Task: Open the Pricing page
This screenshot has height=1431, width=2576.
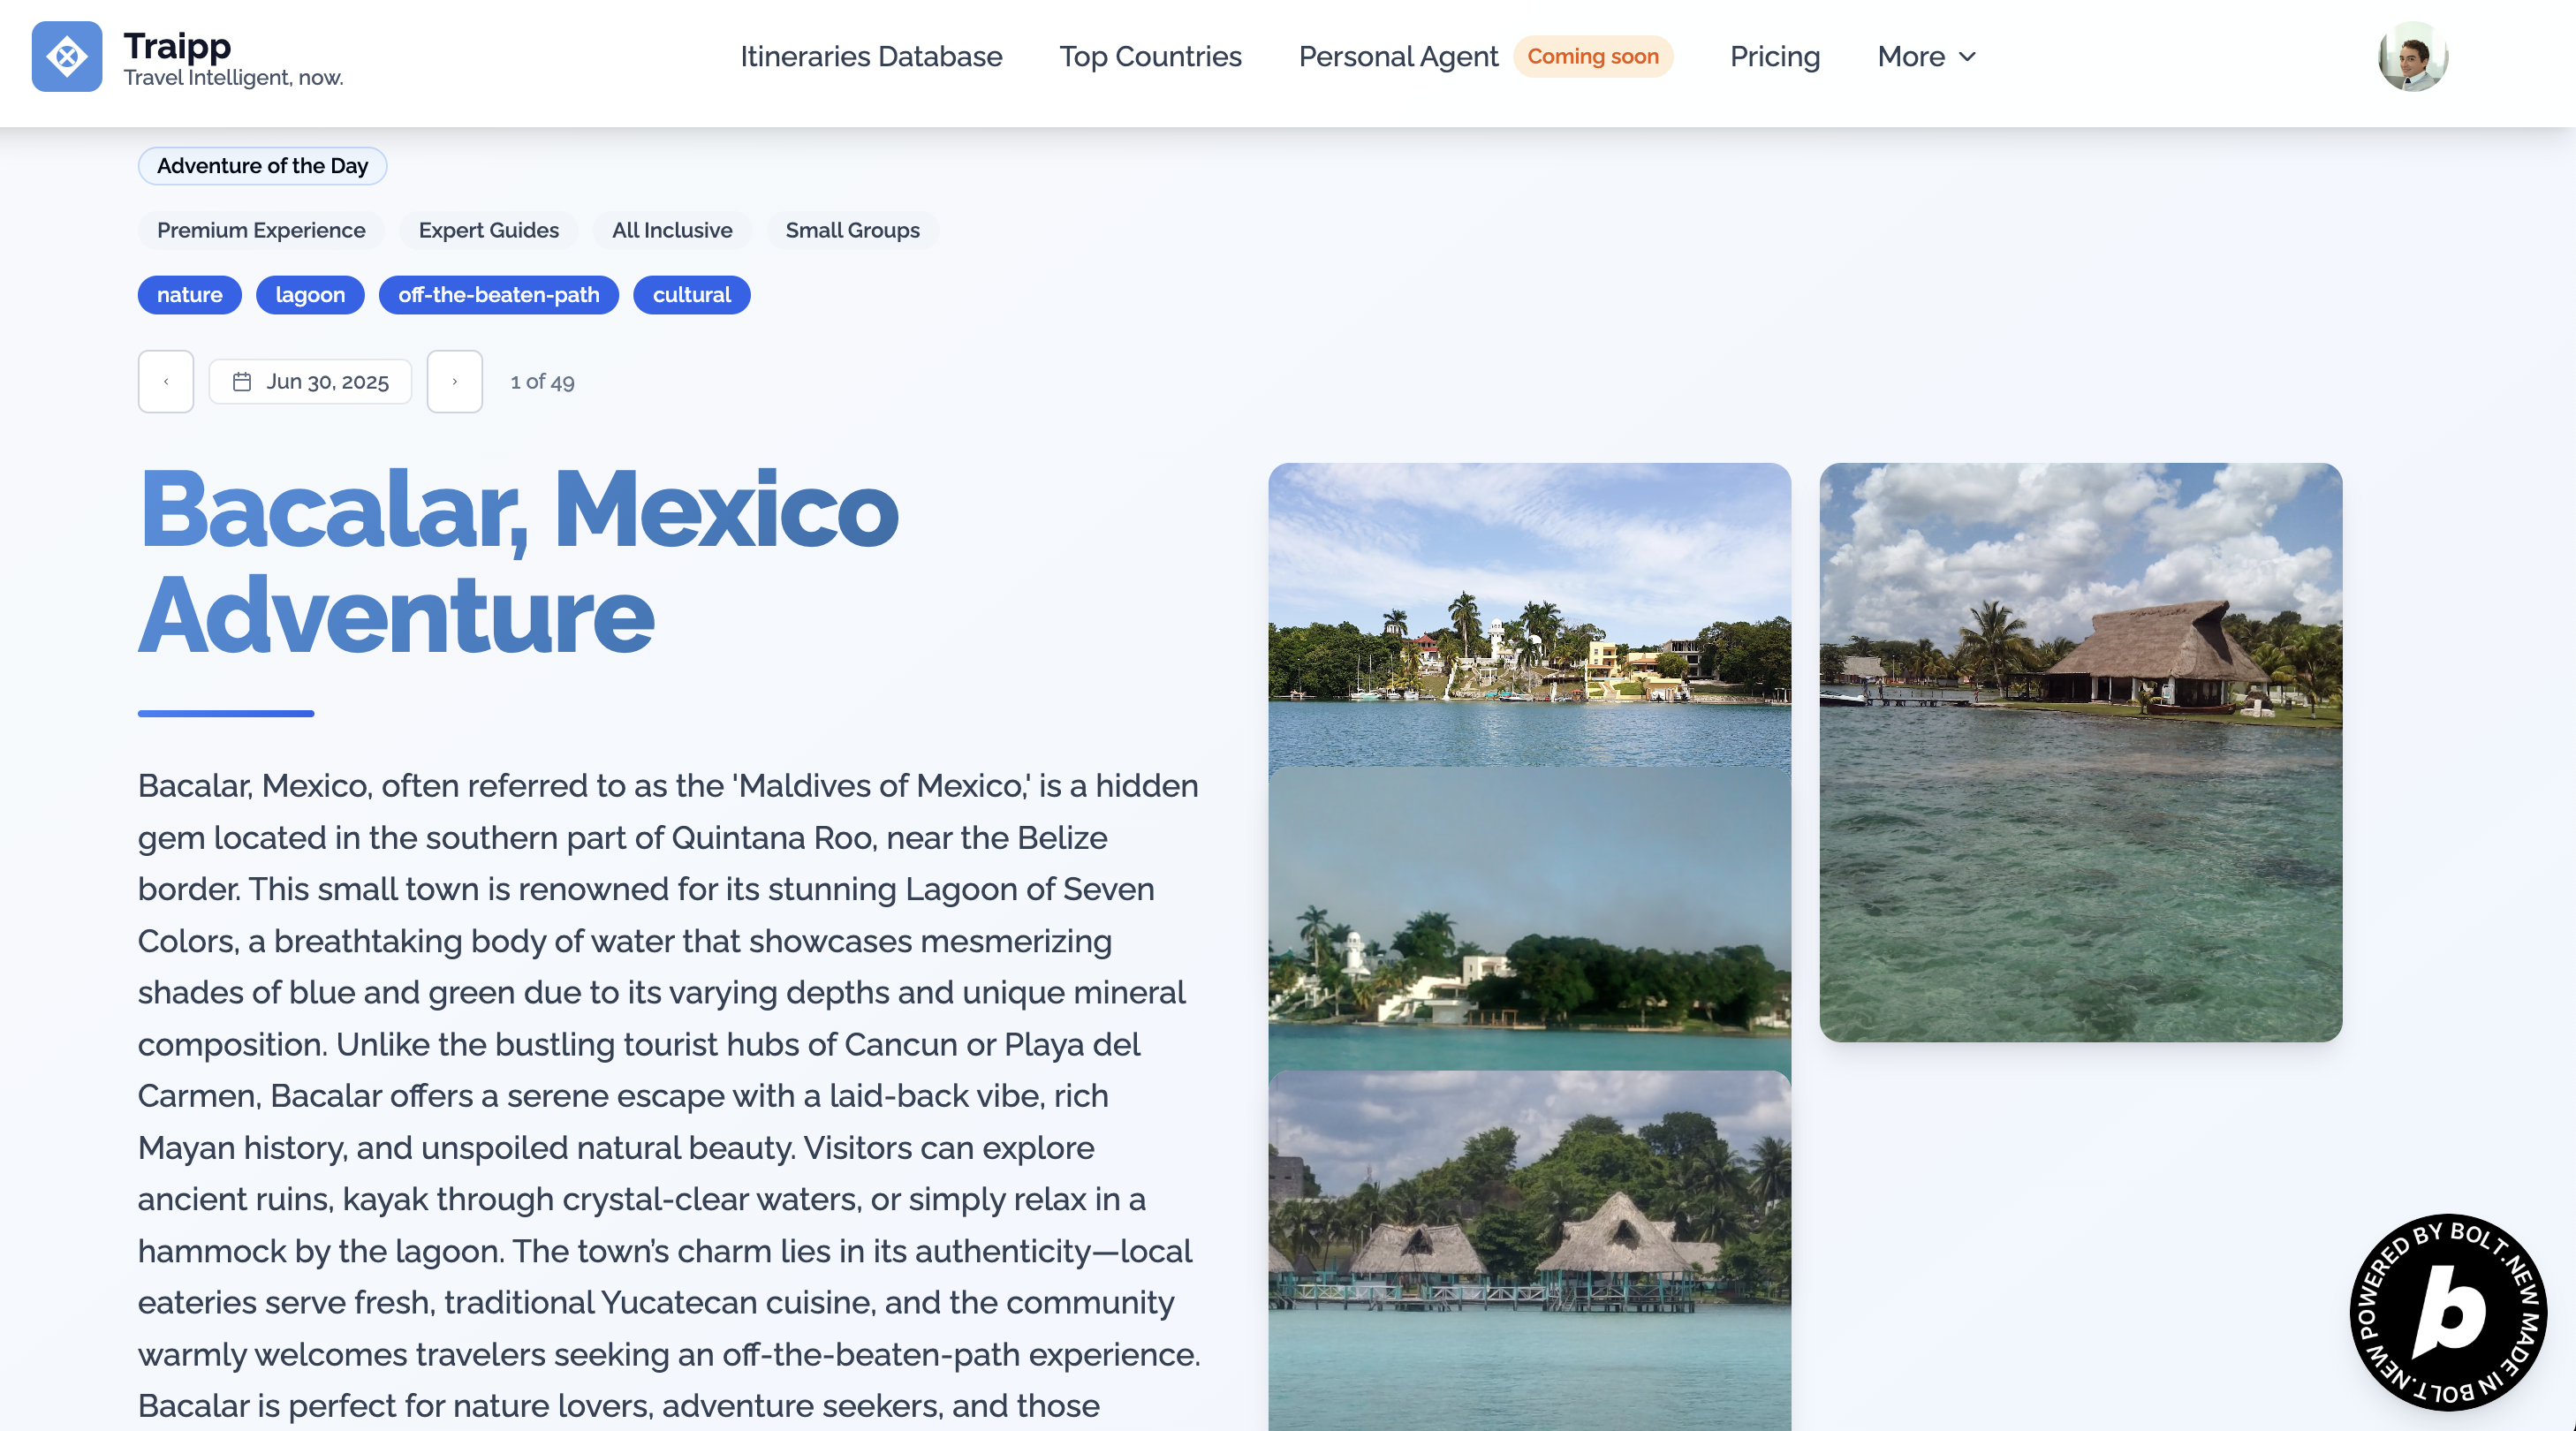Action: (1774, 57)
